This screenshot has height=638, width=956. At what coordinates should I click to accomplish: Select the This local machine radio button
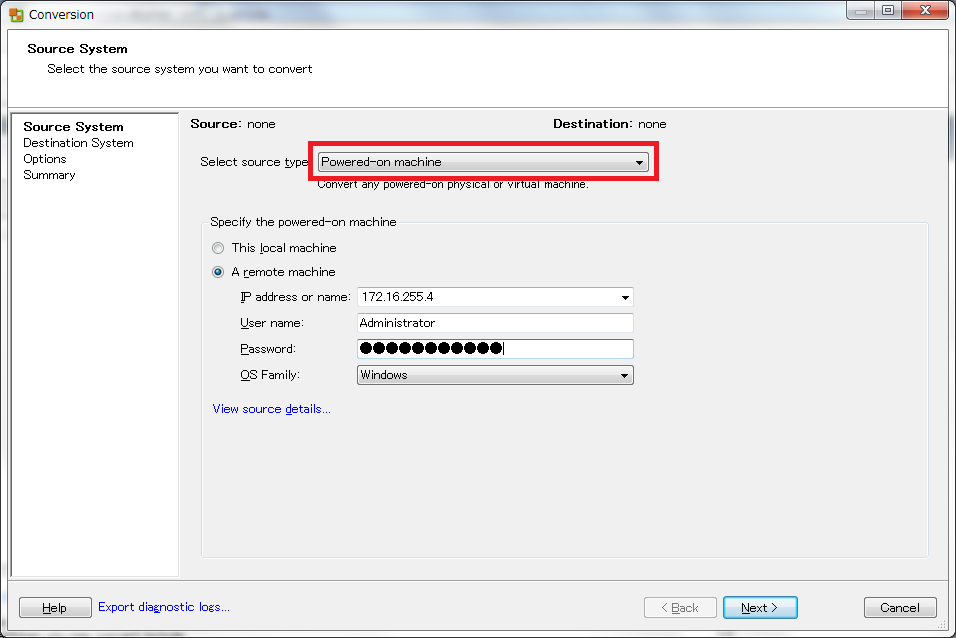click(x=218, y=248)
